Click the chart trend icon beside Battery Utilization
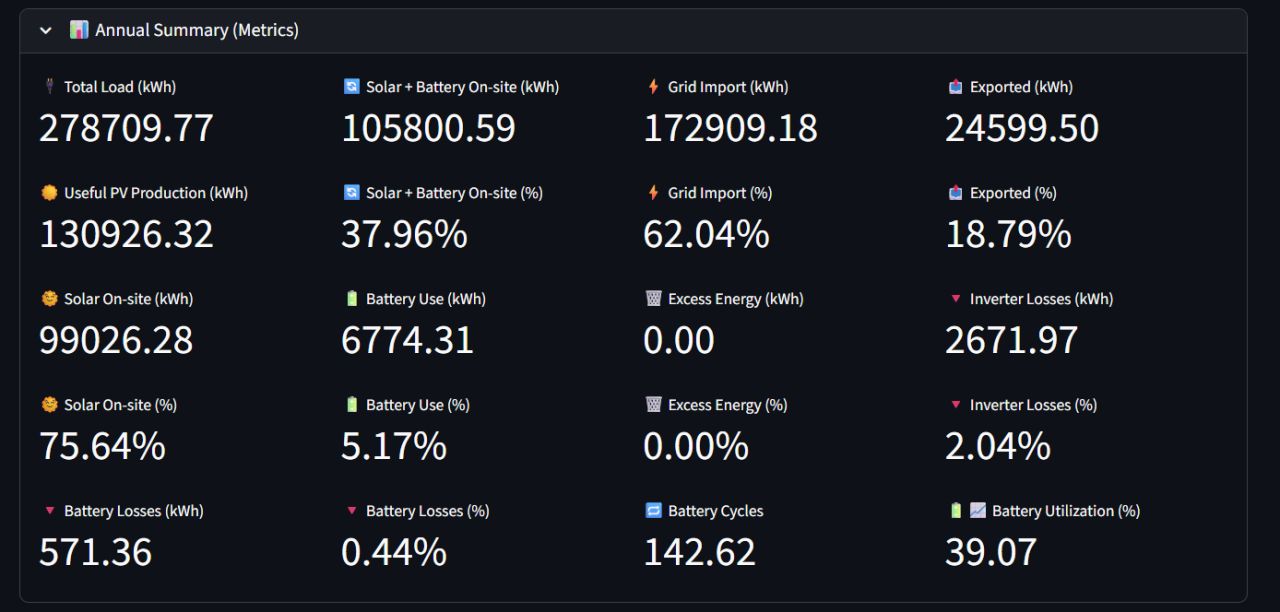The image size is (1280, 612). pos(978,511)
